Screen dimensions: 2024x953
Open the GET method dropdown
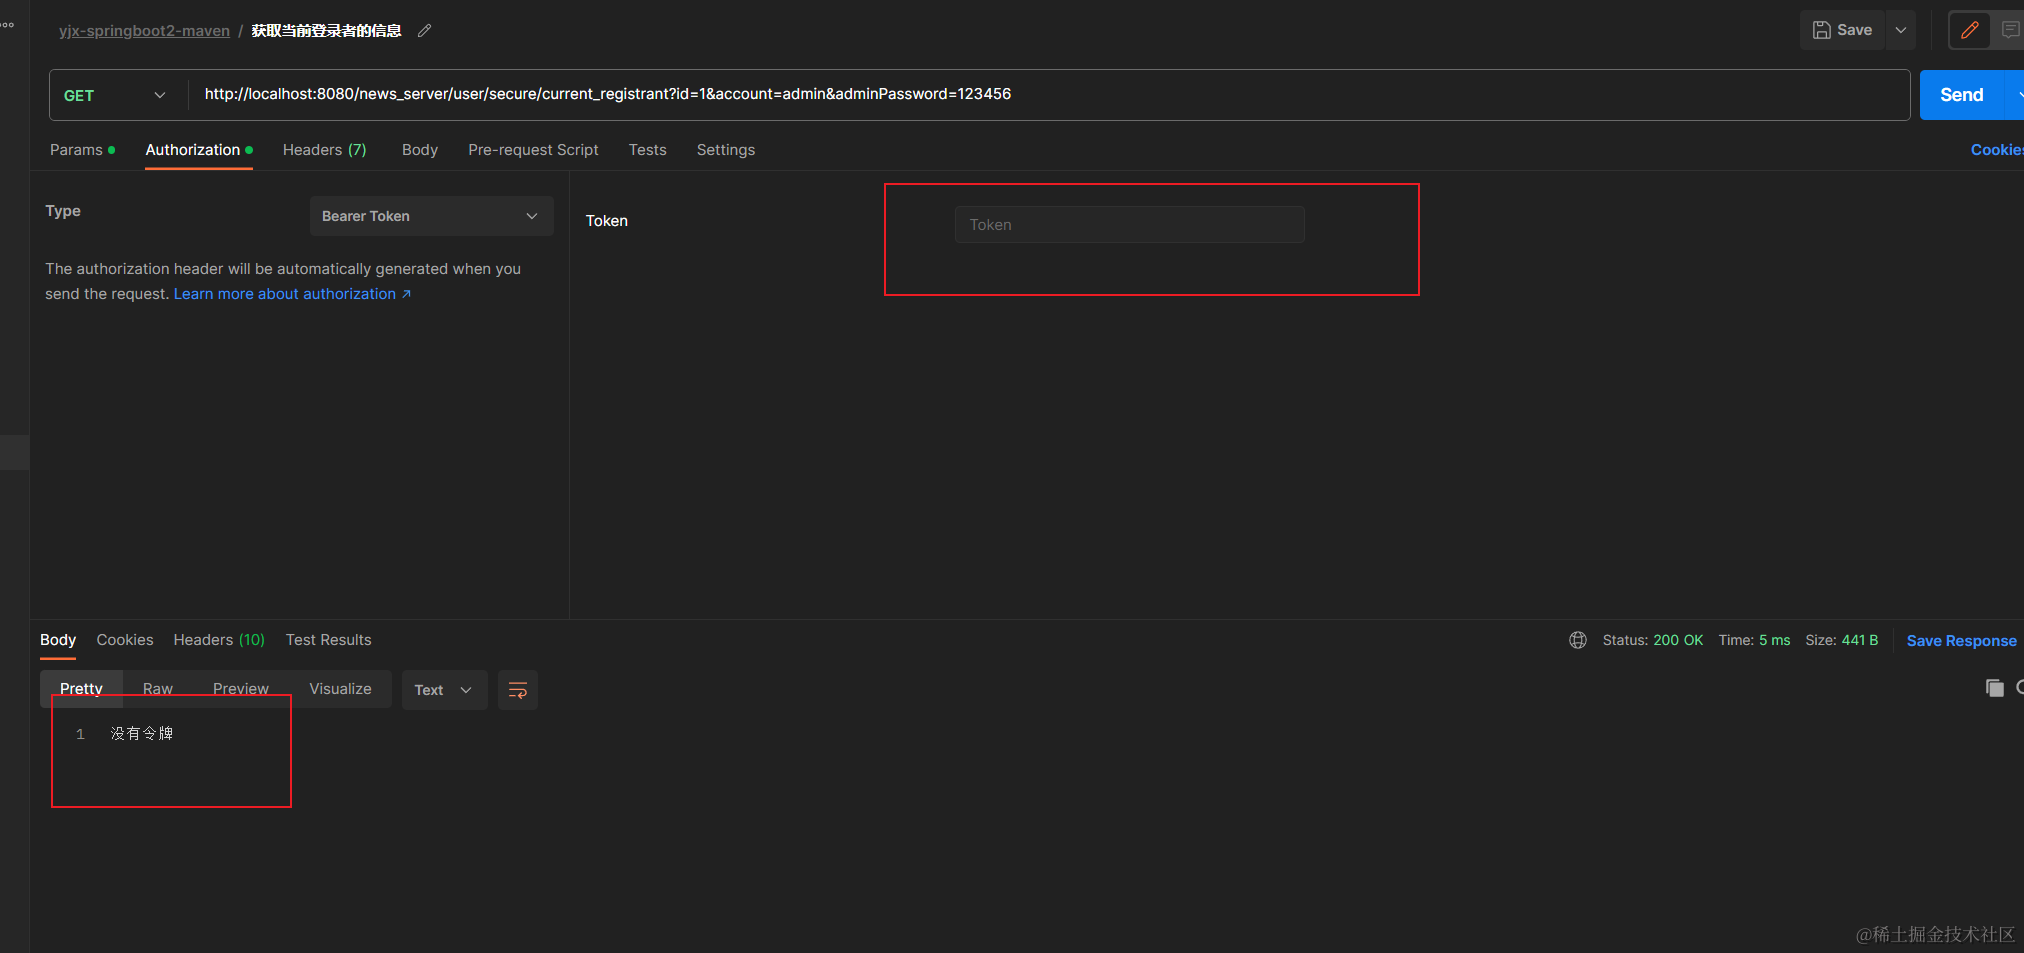click(x=115, y=95)
